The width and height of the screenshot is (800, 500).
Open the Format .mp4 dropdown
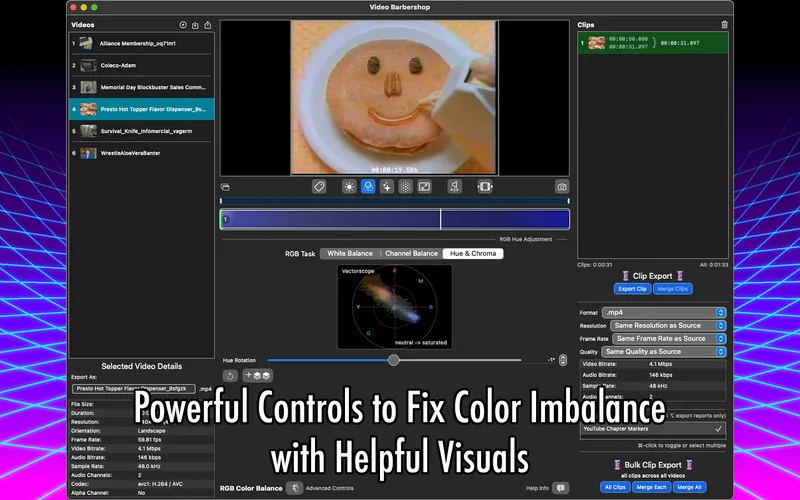[x=664, y=312]
